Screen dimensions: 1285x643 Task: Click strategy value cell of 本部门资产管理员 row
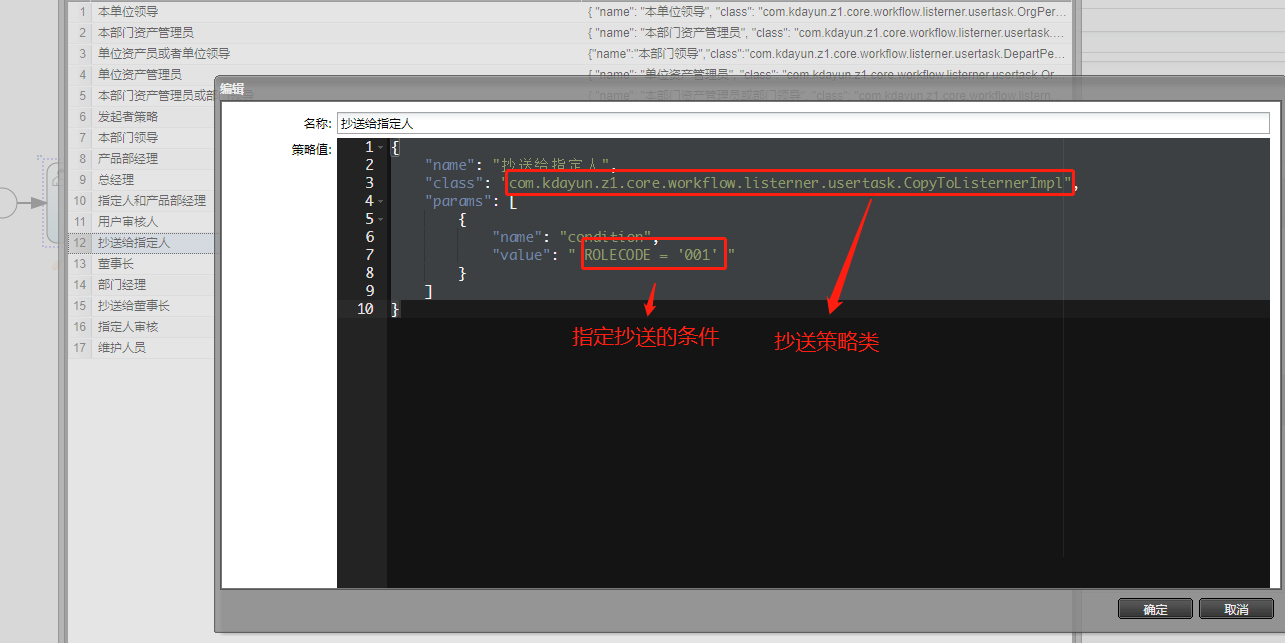tap(826, 32)
